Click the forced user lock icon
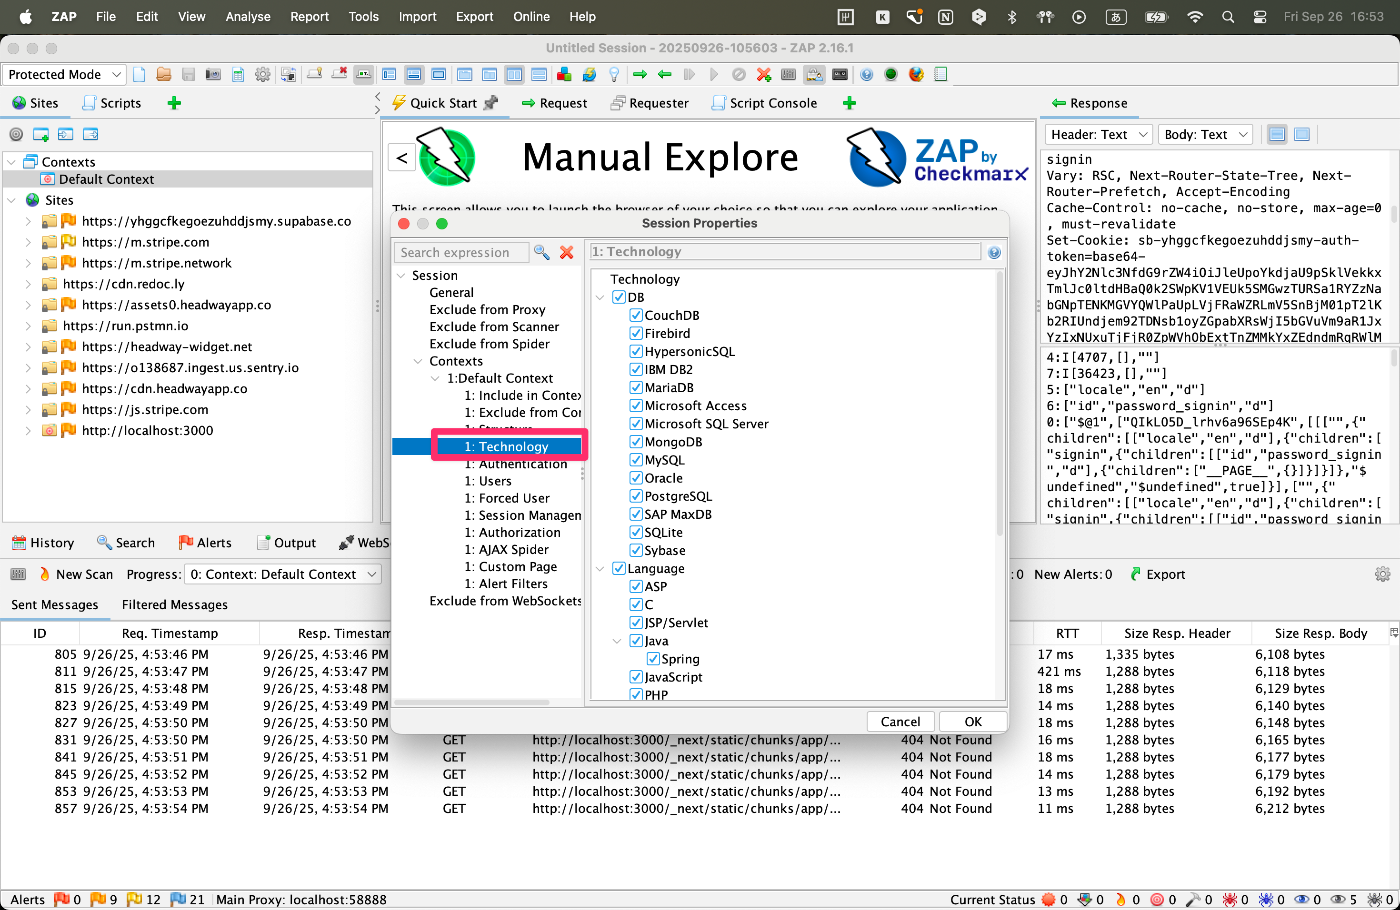Viewport: 1400px width, 910px height. [814, 74]
